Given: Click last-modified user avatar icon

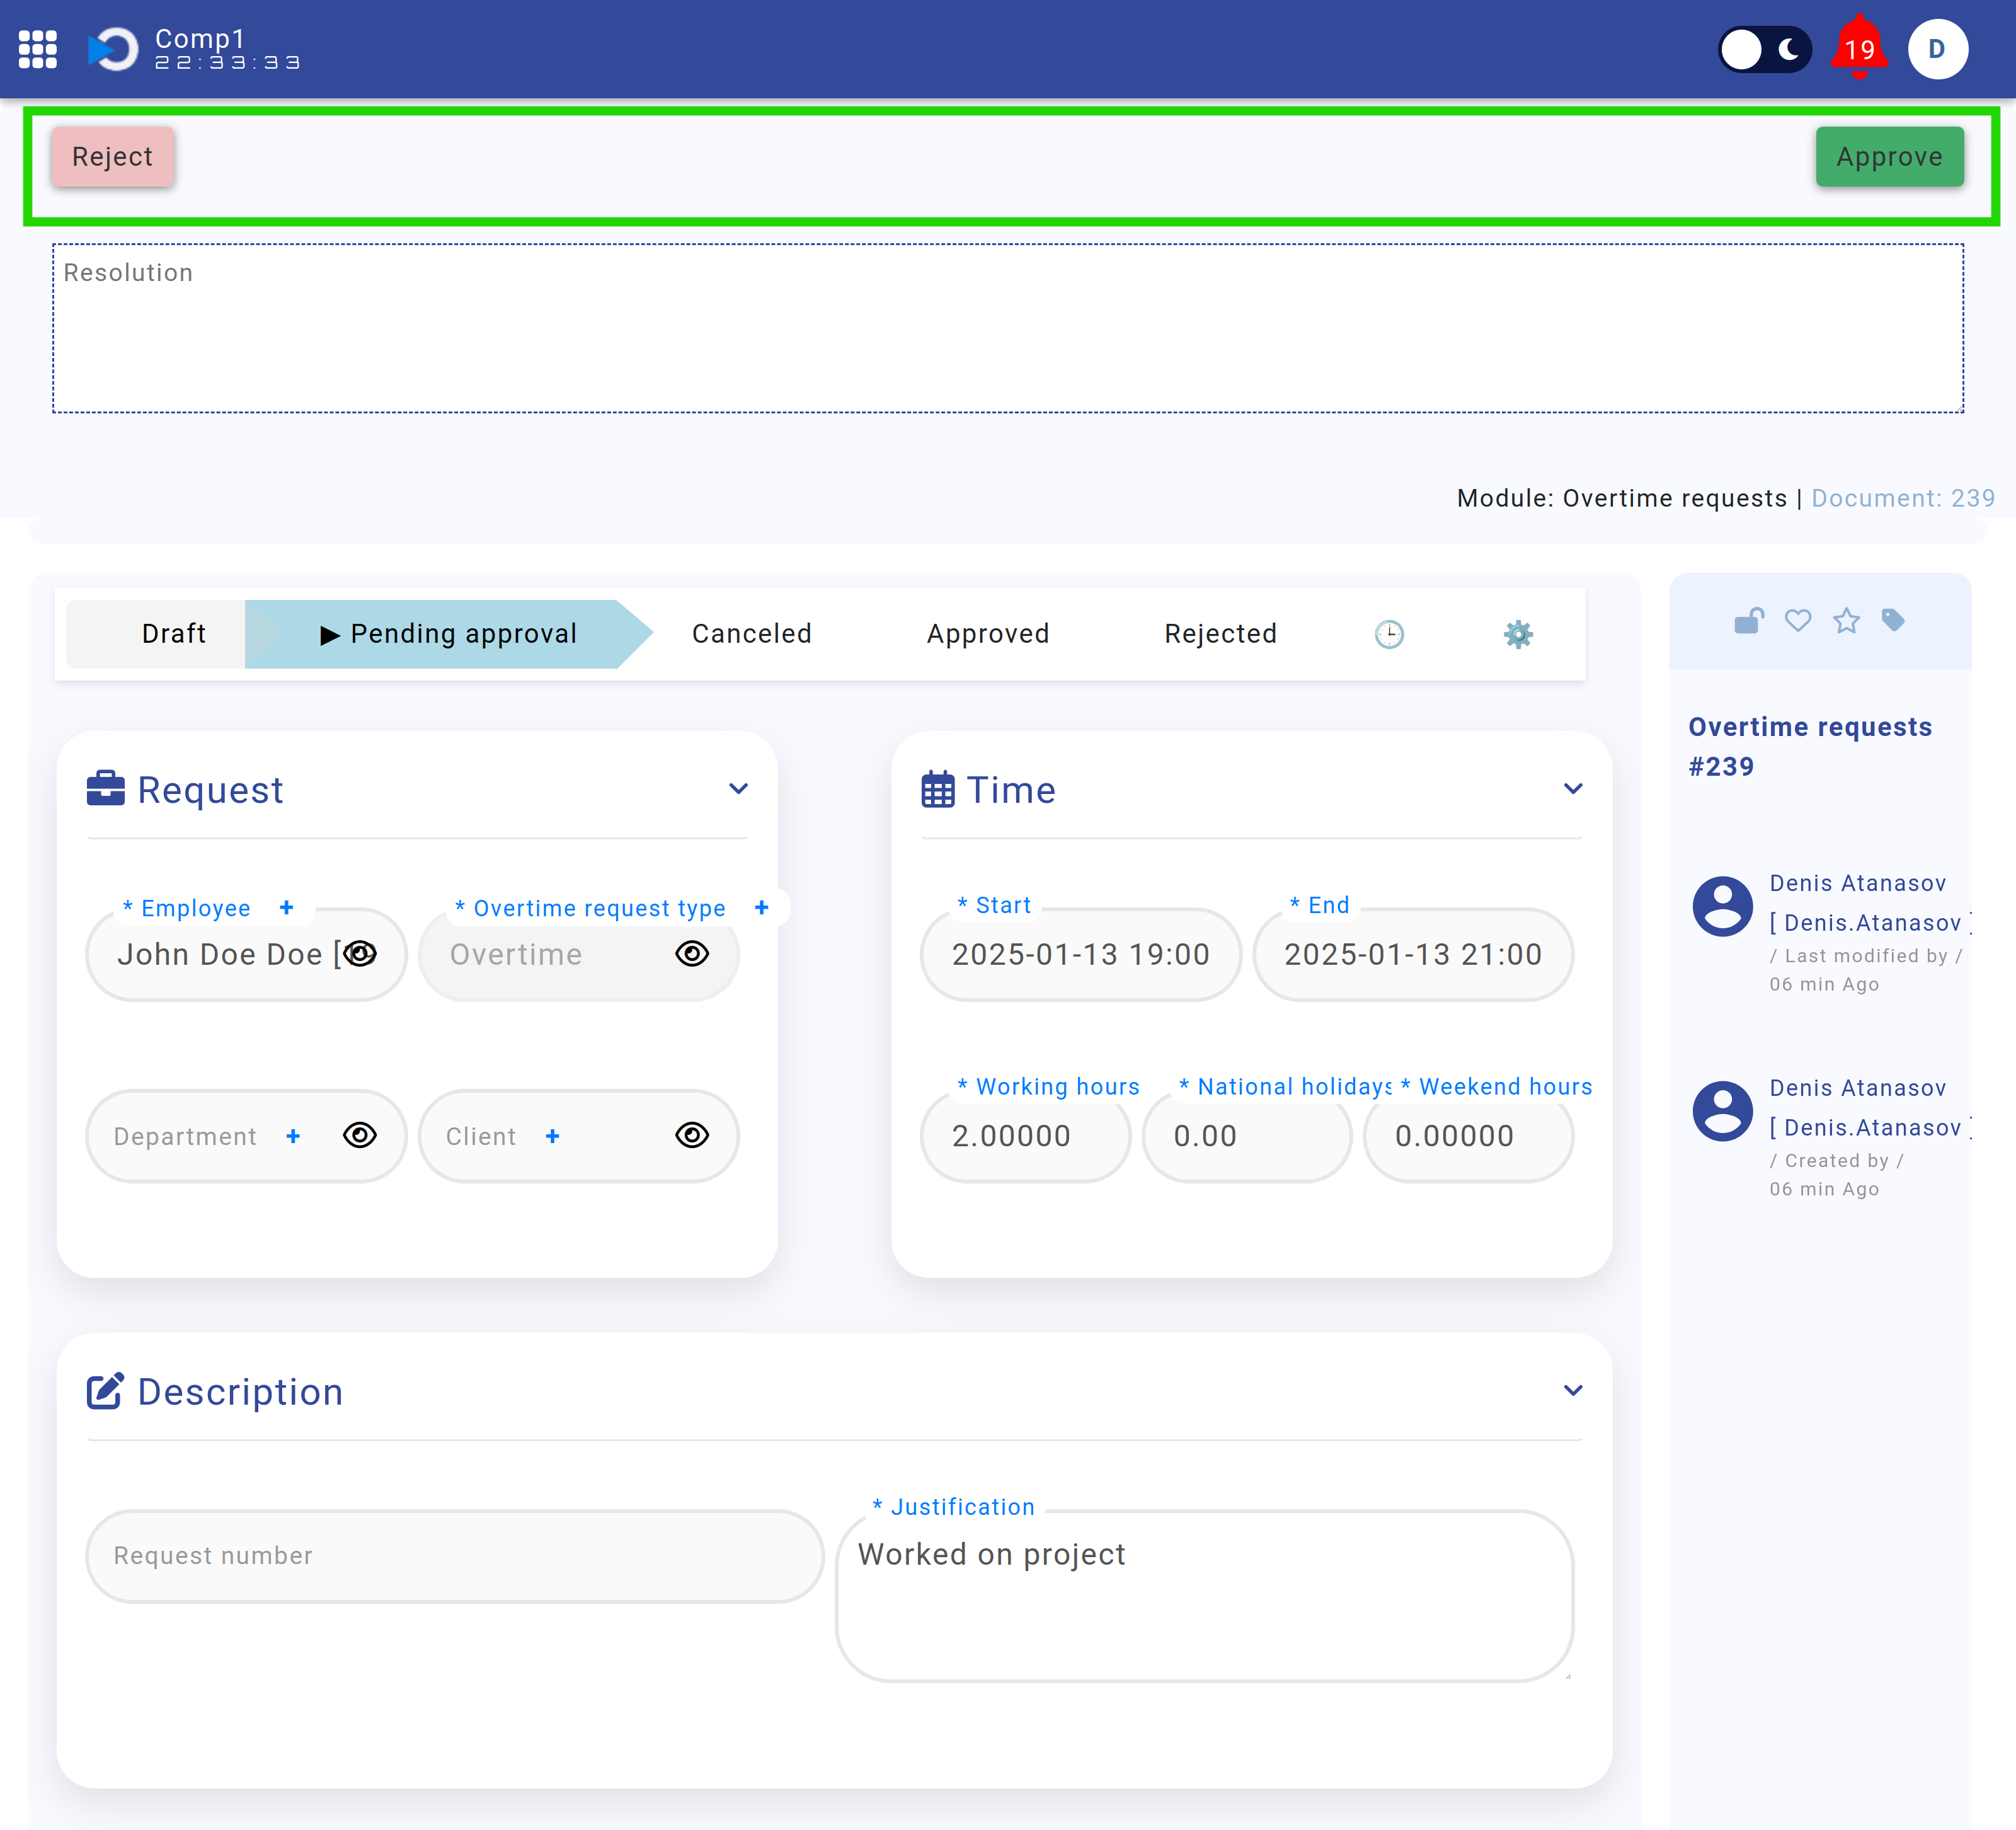Looking at the screenshot, I should (x=1722, y=906).
